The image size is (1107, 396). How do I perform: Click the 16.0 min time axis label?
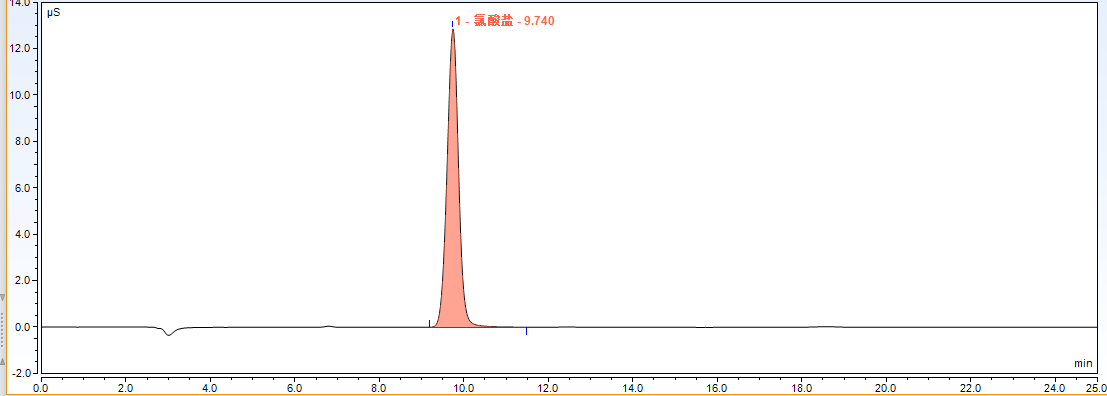coord(717,388)
